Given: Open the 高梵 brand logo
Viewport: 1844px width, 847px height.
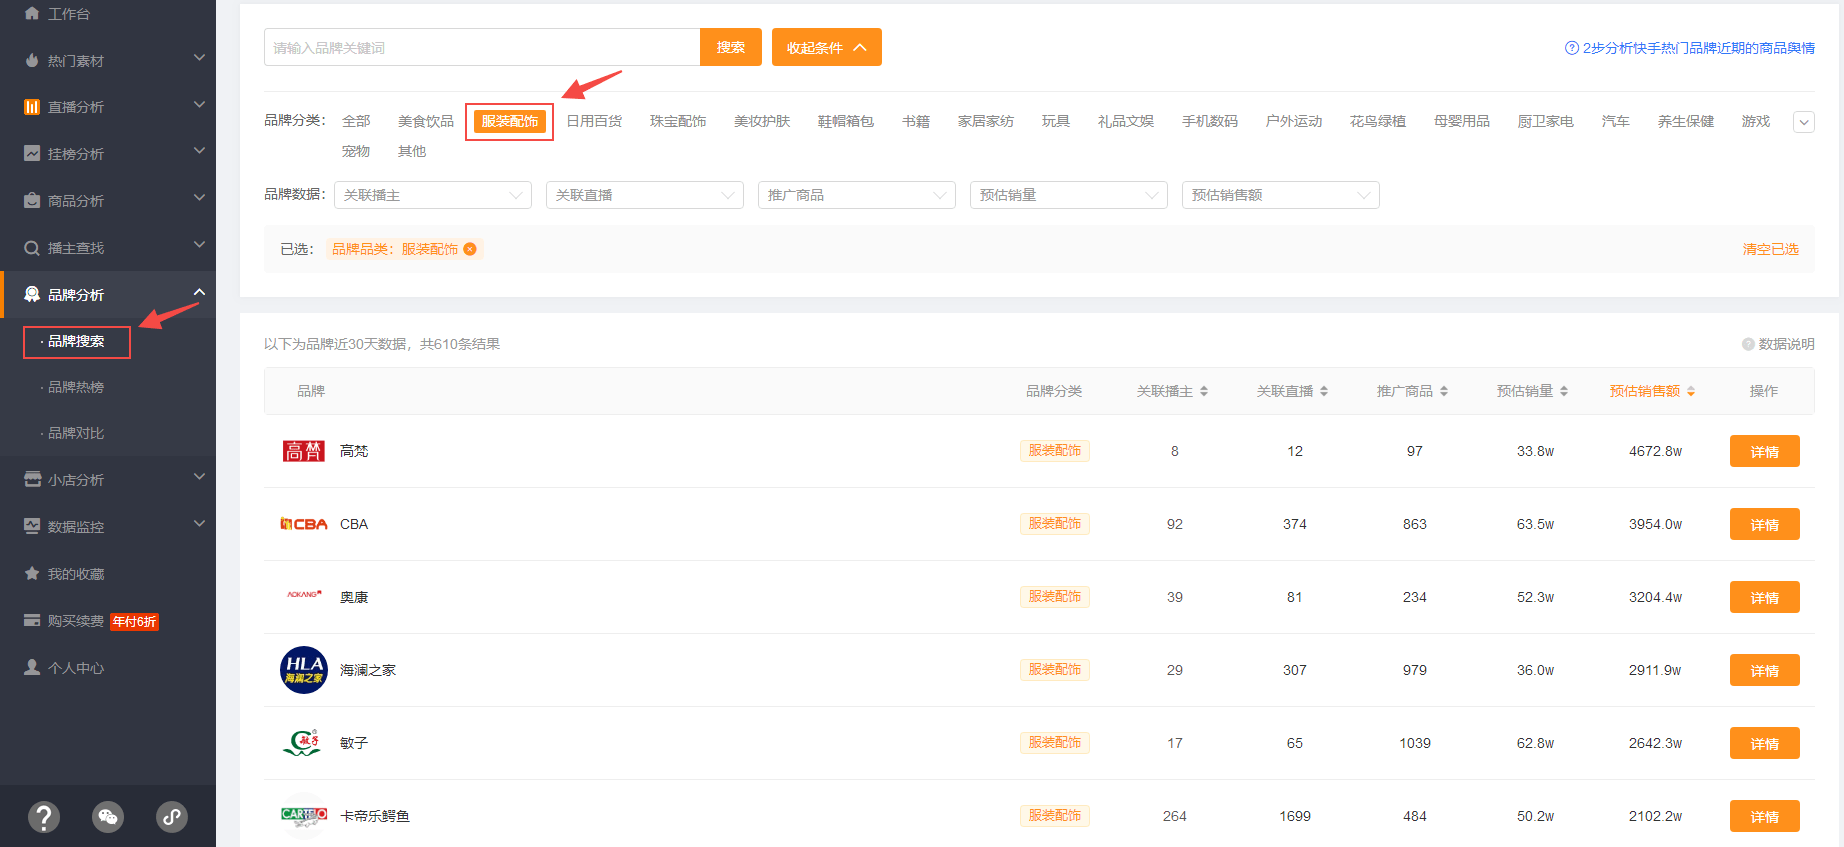Looking at the screenshot, I should [303, 451].
